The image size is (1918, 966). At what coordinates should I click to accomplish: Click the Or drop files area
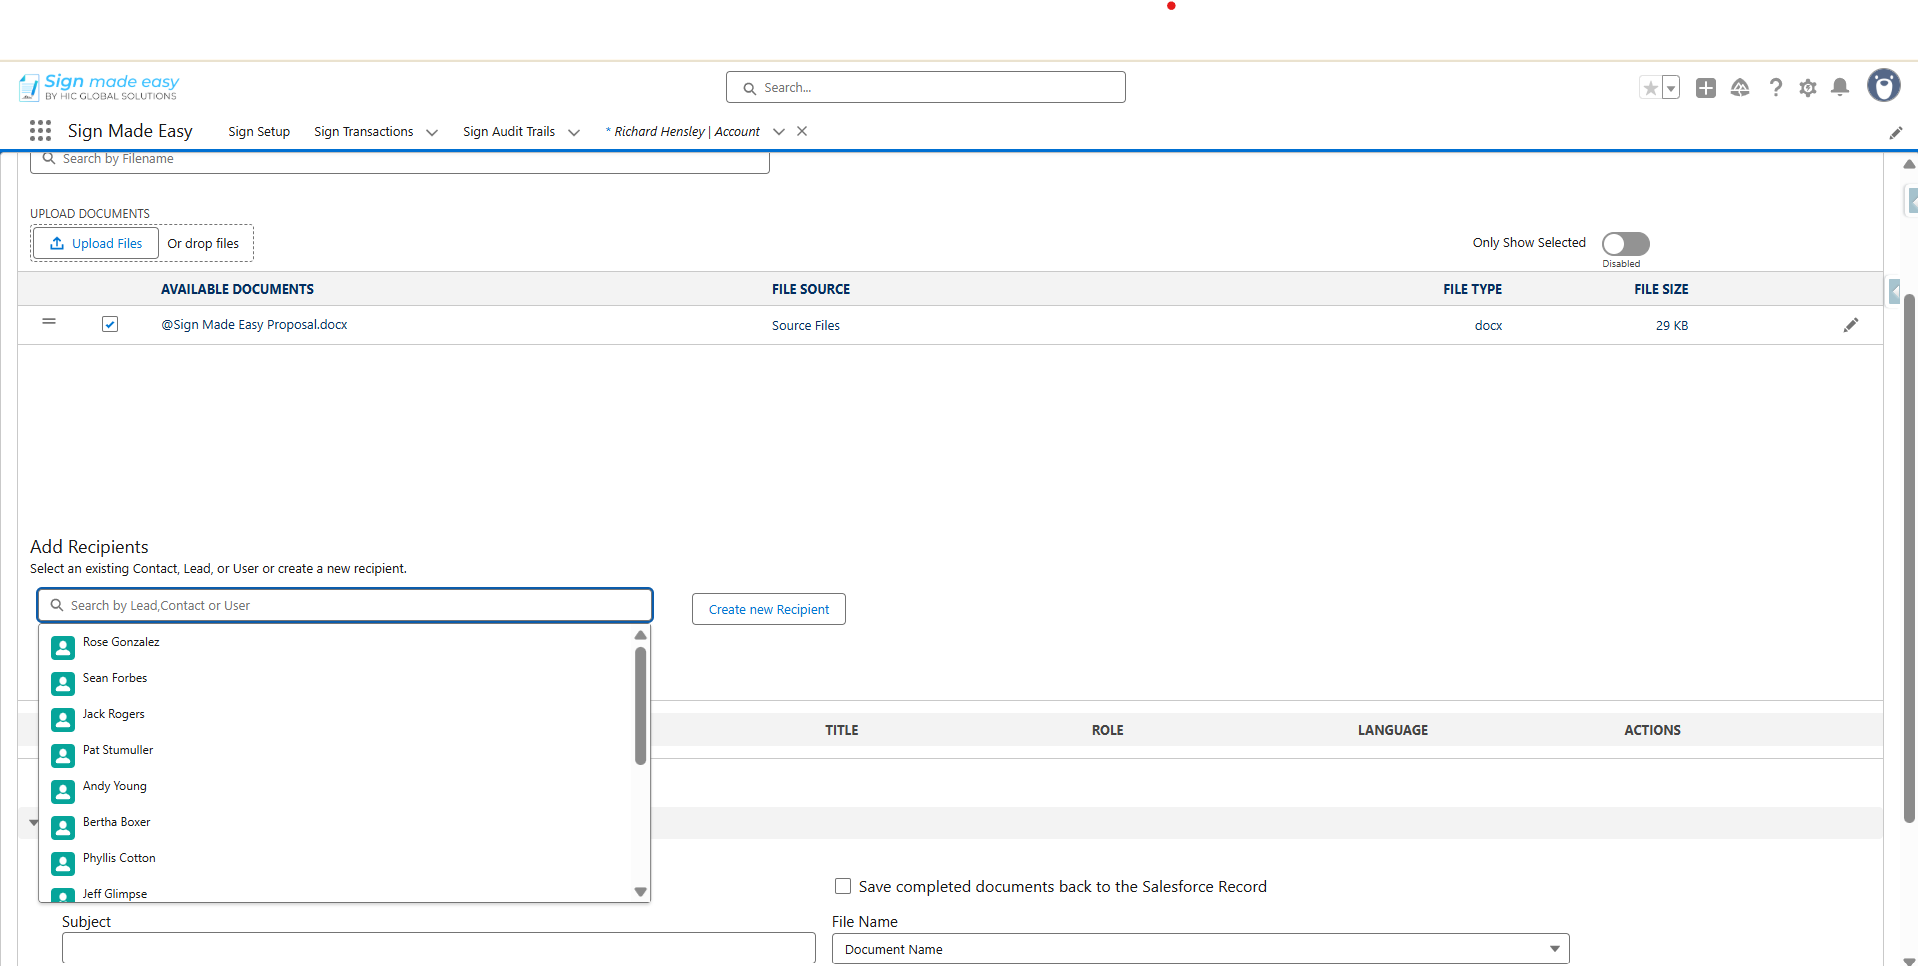point(203,244)
